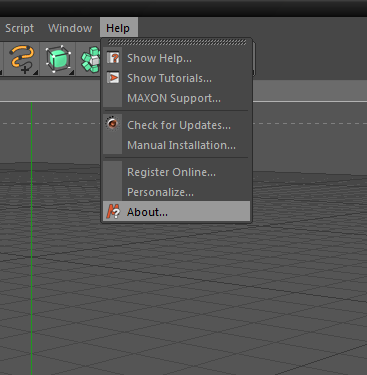367x375 pixels.
Task: Click the Check for Updates icon
Action: (113, 124)
